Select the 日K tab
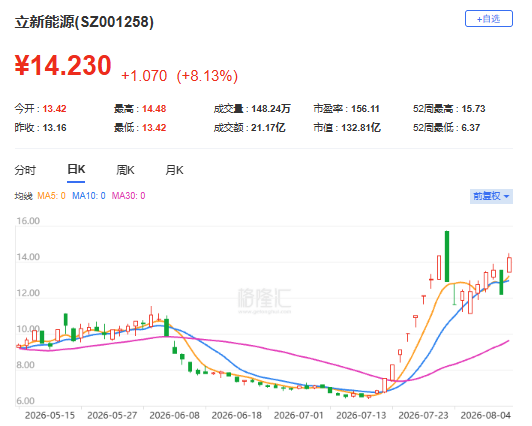This screenshot has width=532, height=426. [76, 169]
